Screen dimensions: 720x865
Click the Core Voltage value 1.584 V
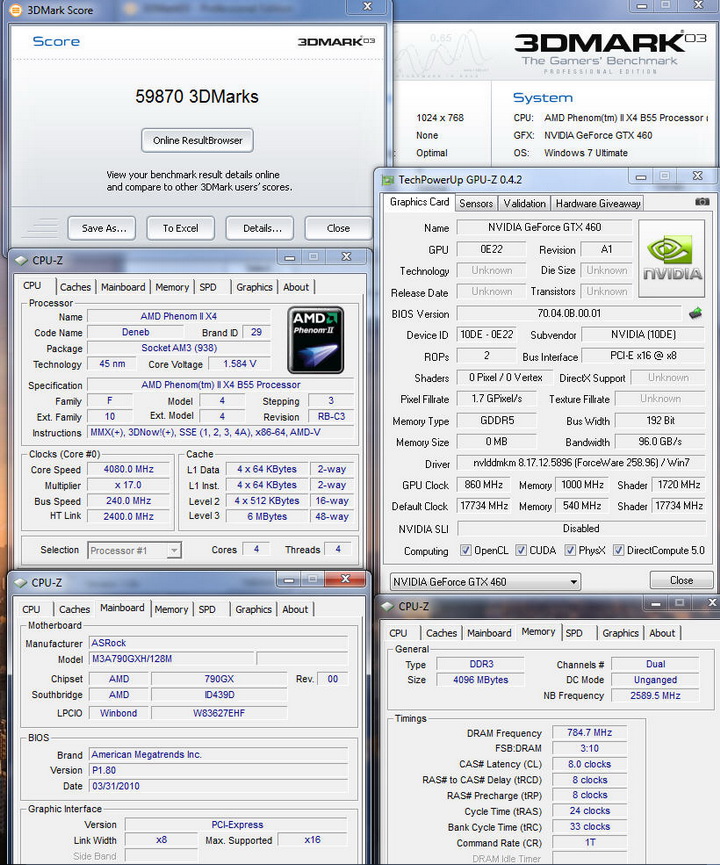tap(239, 364)
